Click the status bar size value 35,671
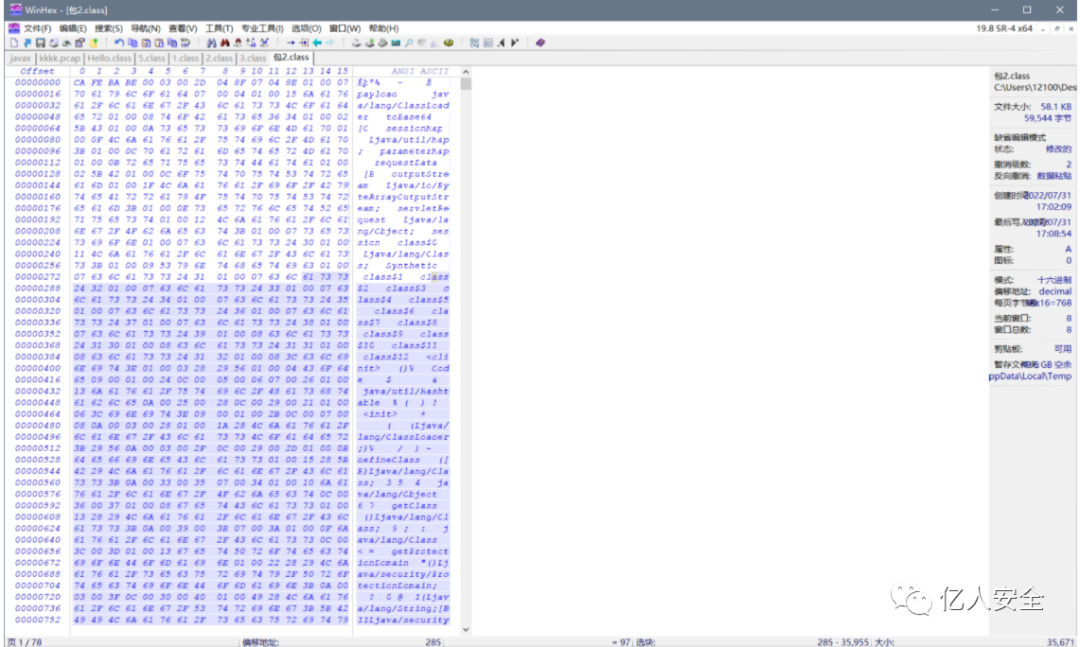 (x=1060, y=641)
